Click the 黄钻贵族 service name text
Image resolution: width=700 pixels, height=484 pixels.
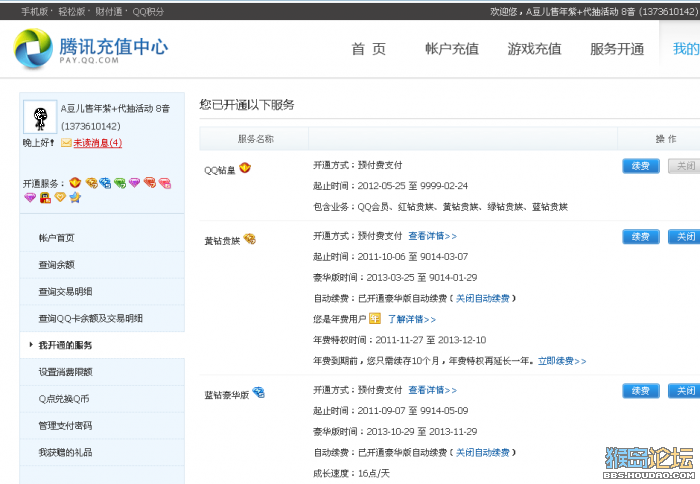click(x=222, y=241)
